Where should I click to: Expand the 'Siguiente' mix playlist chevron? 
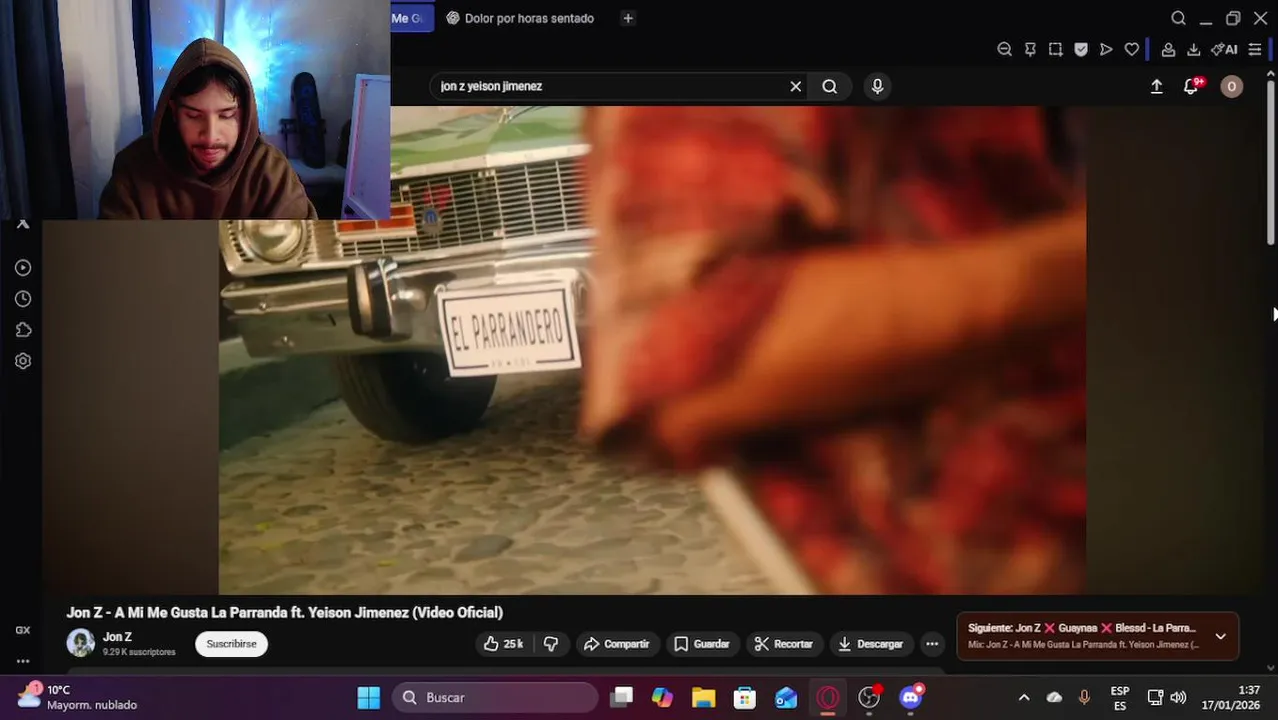(x=1220, y=637)
